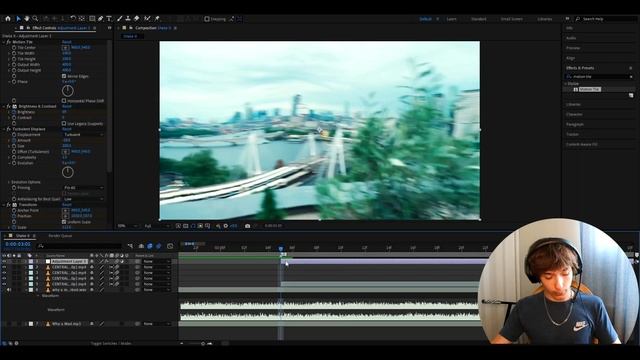640x360 pixels.
Task: Click the Home icon in the toolbar
Action: 8,18
